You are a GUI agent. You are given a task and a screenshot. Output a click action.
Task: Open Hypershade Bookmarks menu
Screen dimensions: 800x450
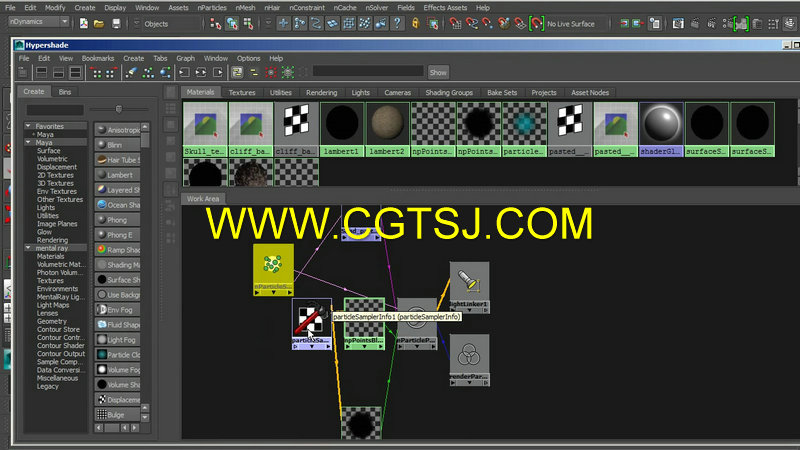[97, 58]
